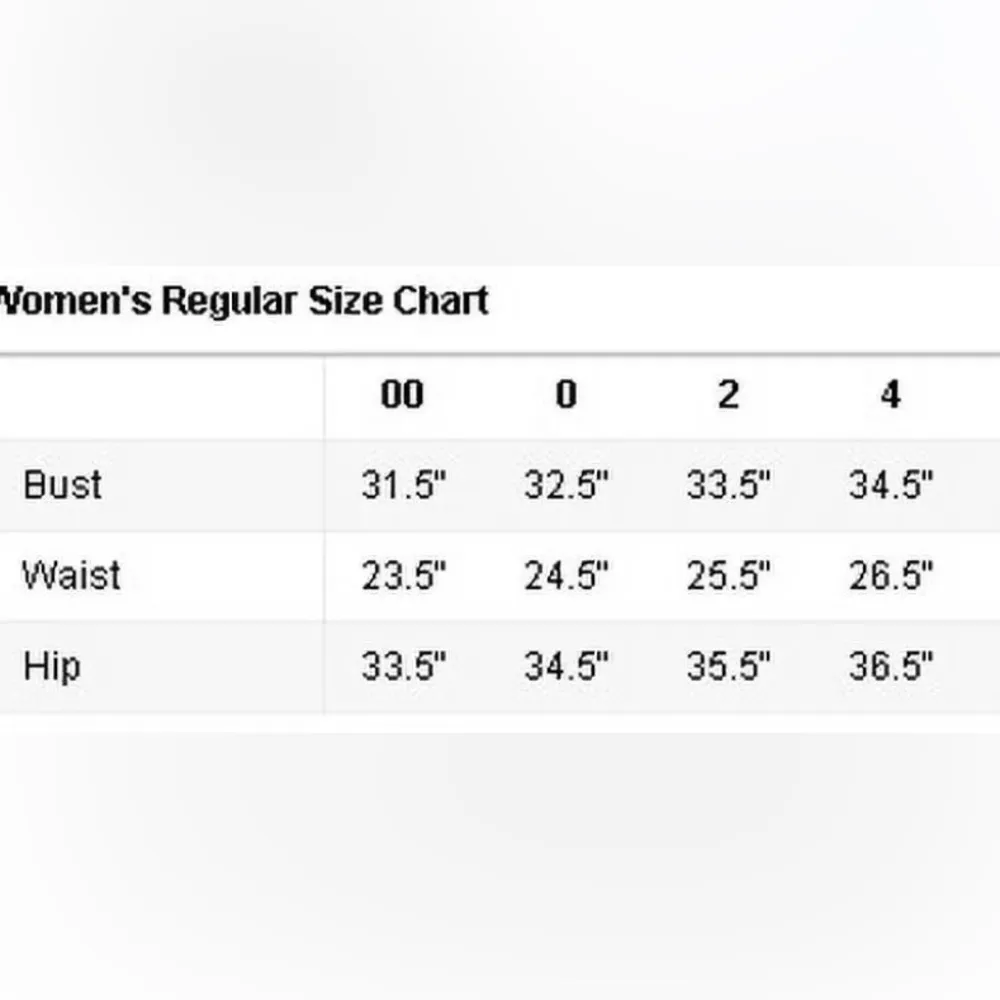
Task: Click the 35.5" hip measurement cell
Action: click(x=729, y=666)
